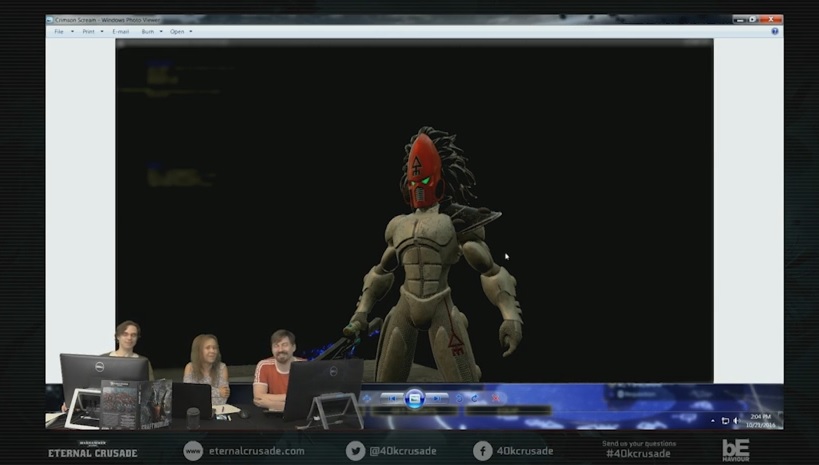This screenshot has width=819, height=465.
Task: Click the #40kcrusade hashtag text
Action: (x=638, y=454)
